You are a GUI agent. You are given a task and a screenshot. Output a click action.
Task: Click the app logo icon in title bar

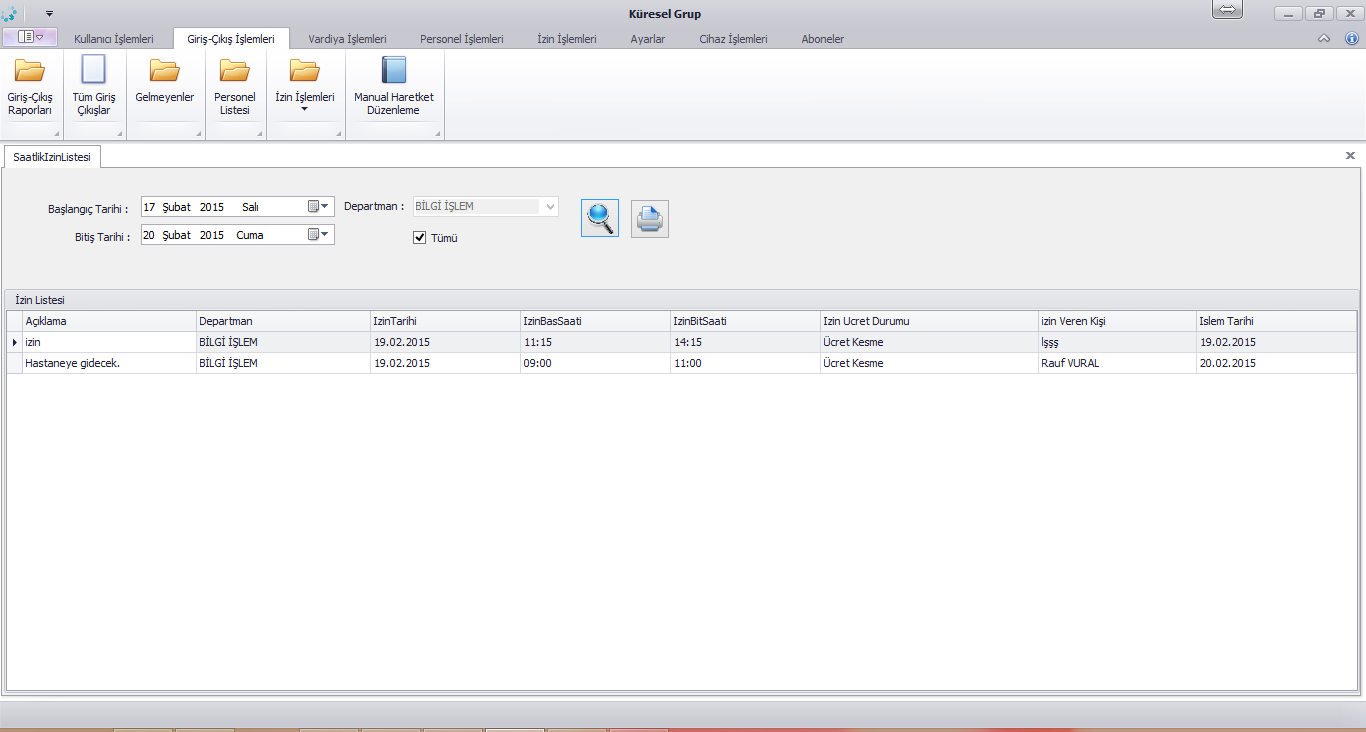9,14
